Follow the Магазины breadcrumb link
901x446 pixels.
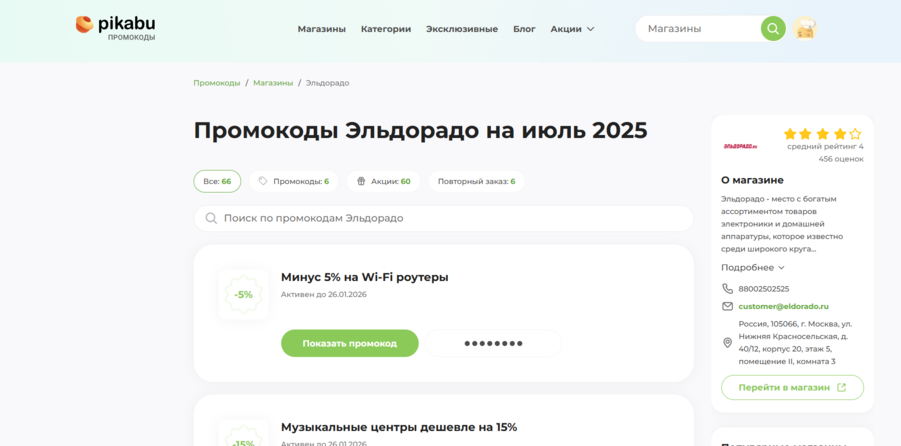pos(273,83)
